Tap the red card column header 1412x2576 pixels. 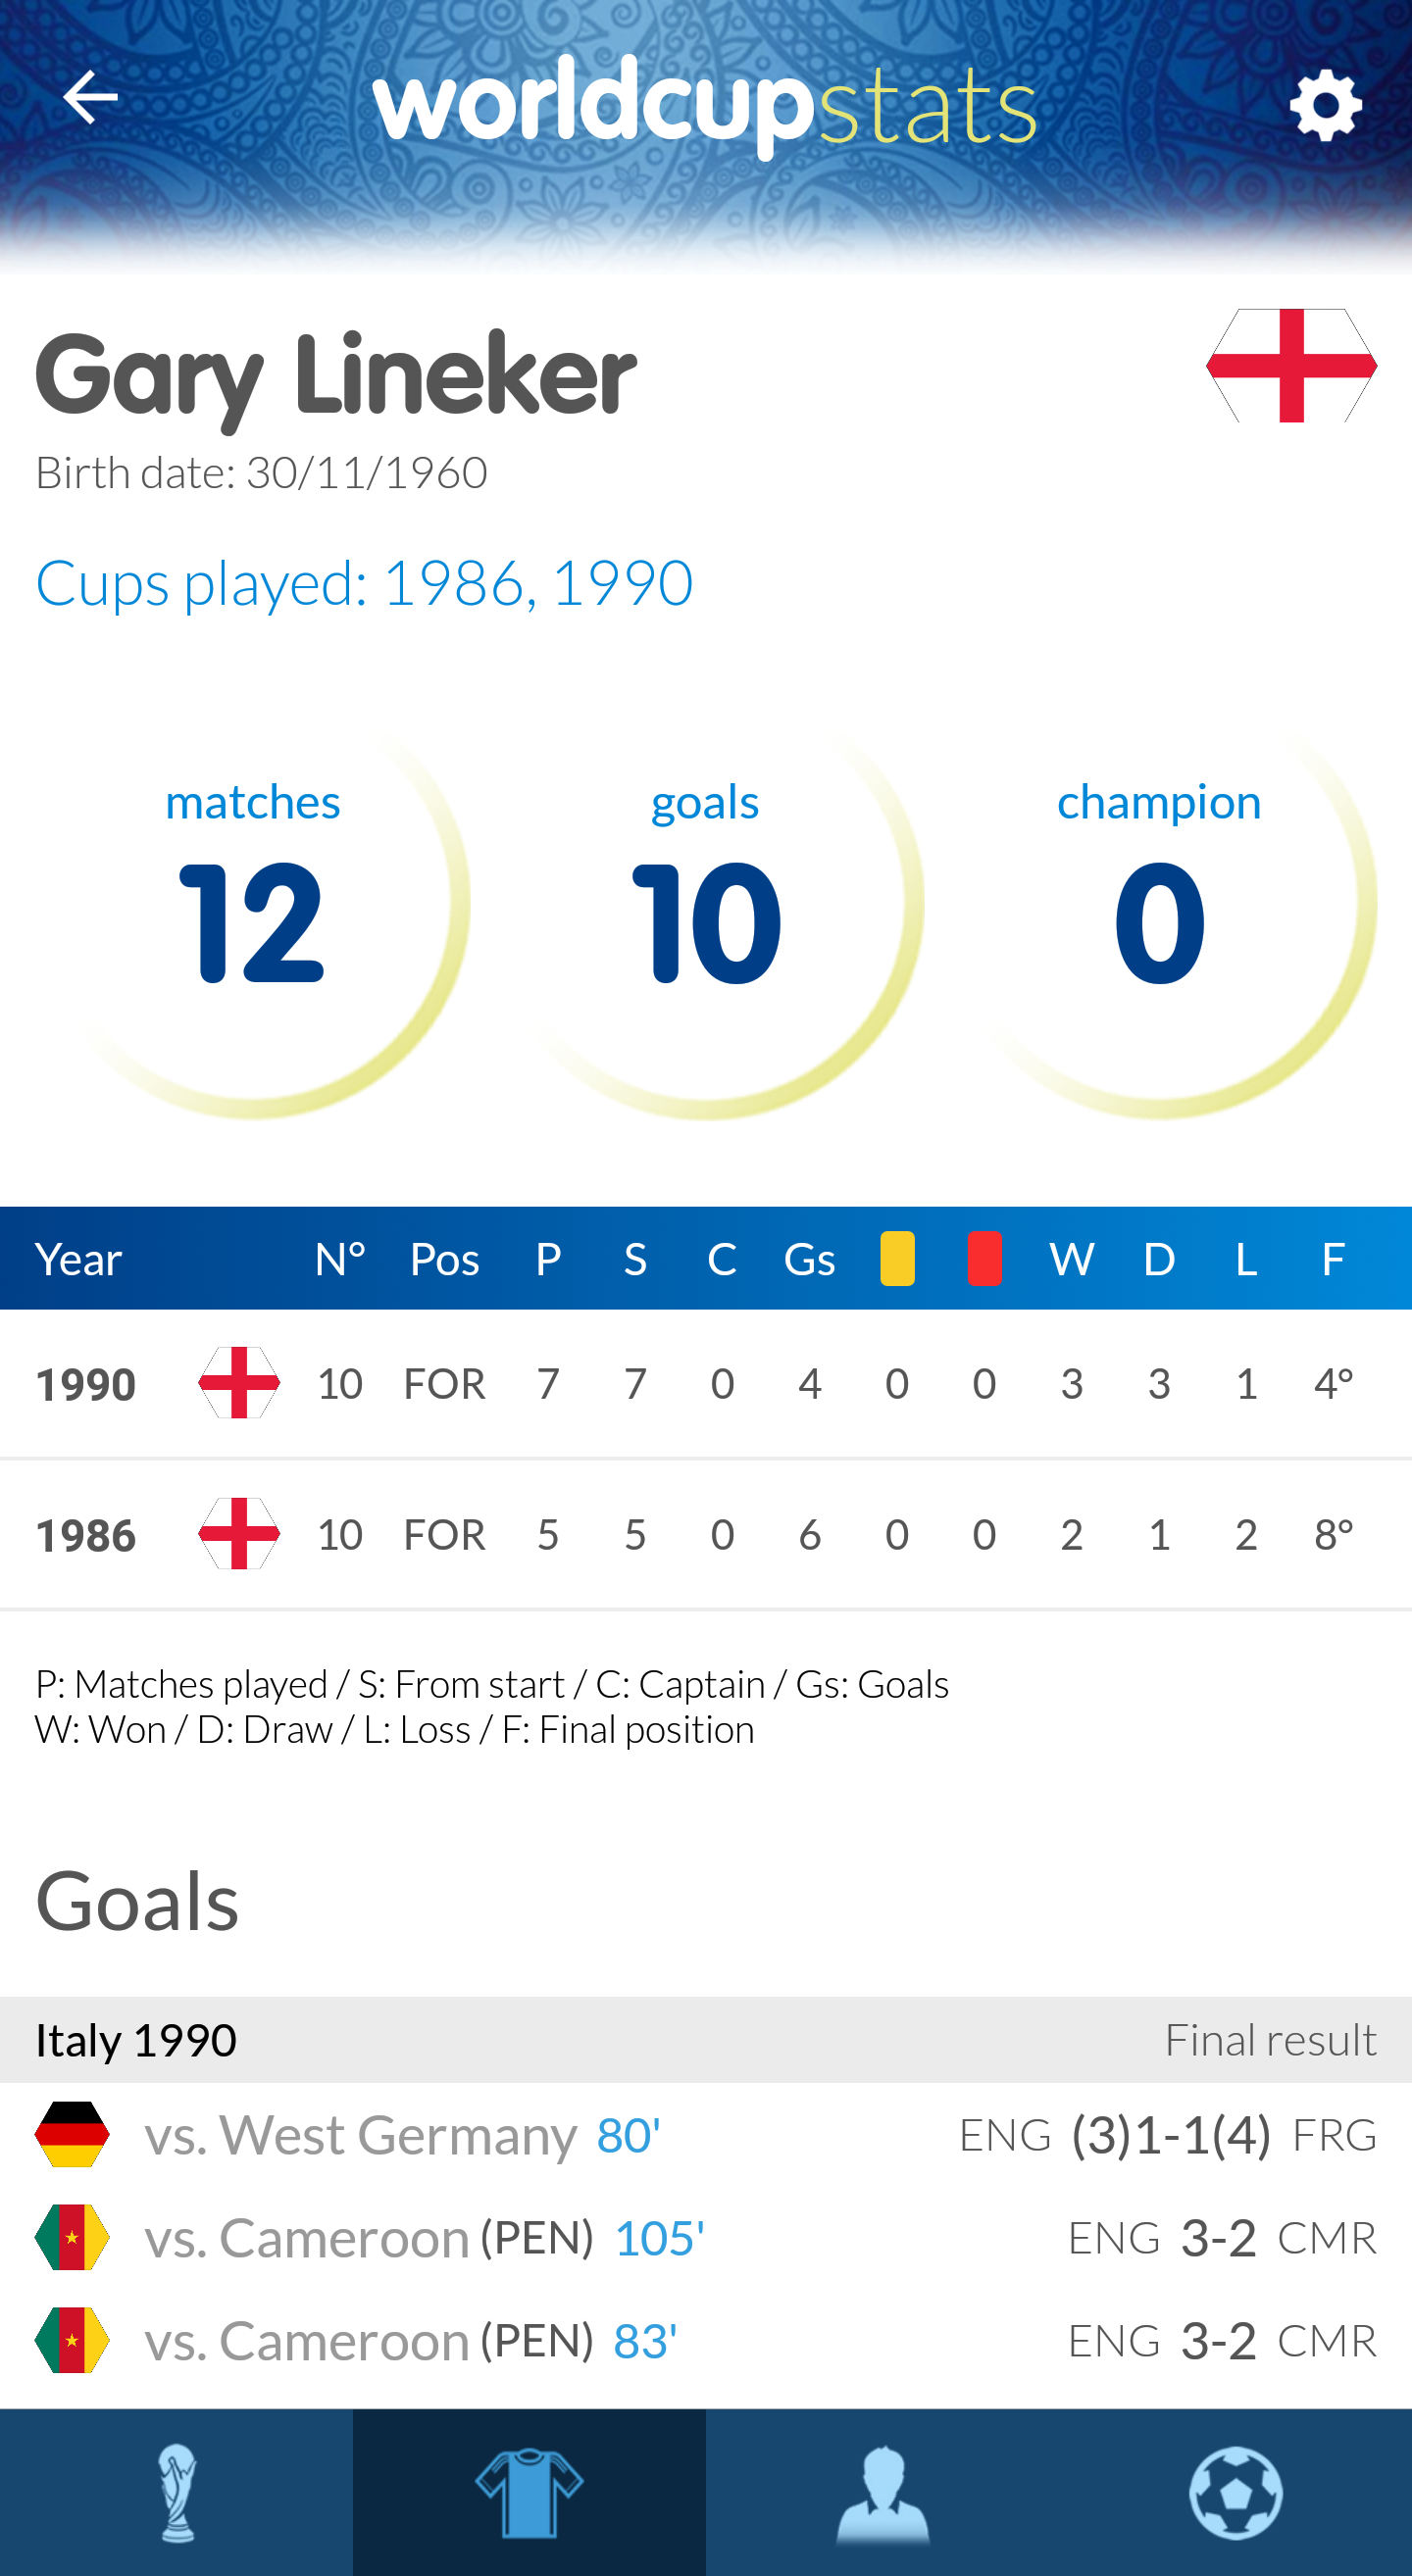tap(984, 1258)
